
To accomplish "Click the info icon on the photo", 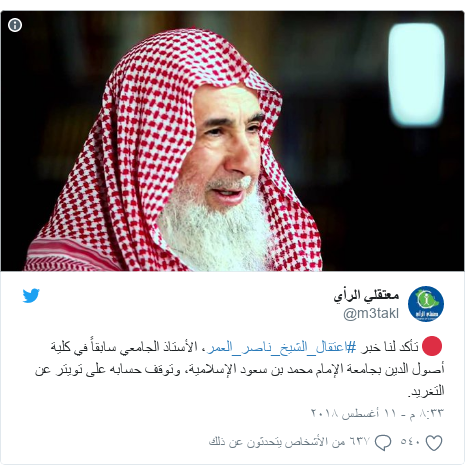I will tap(15, 25).
